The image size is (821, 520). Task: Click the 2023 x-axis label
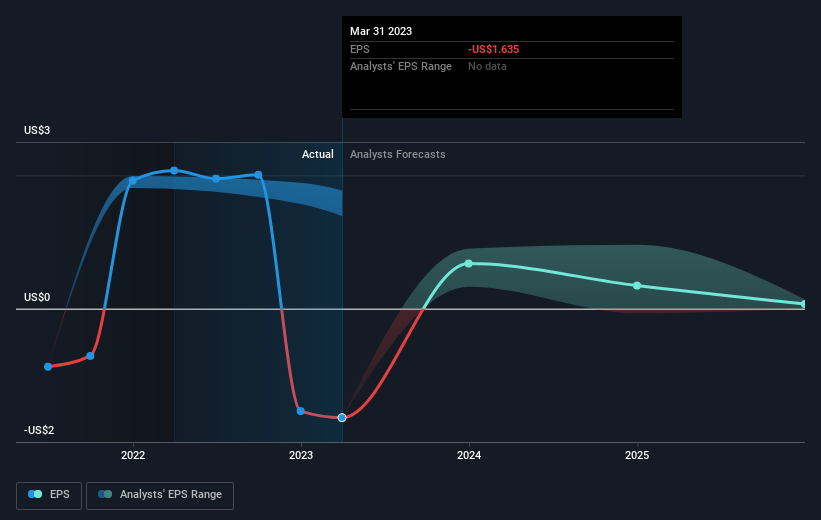coord(301,455)
